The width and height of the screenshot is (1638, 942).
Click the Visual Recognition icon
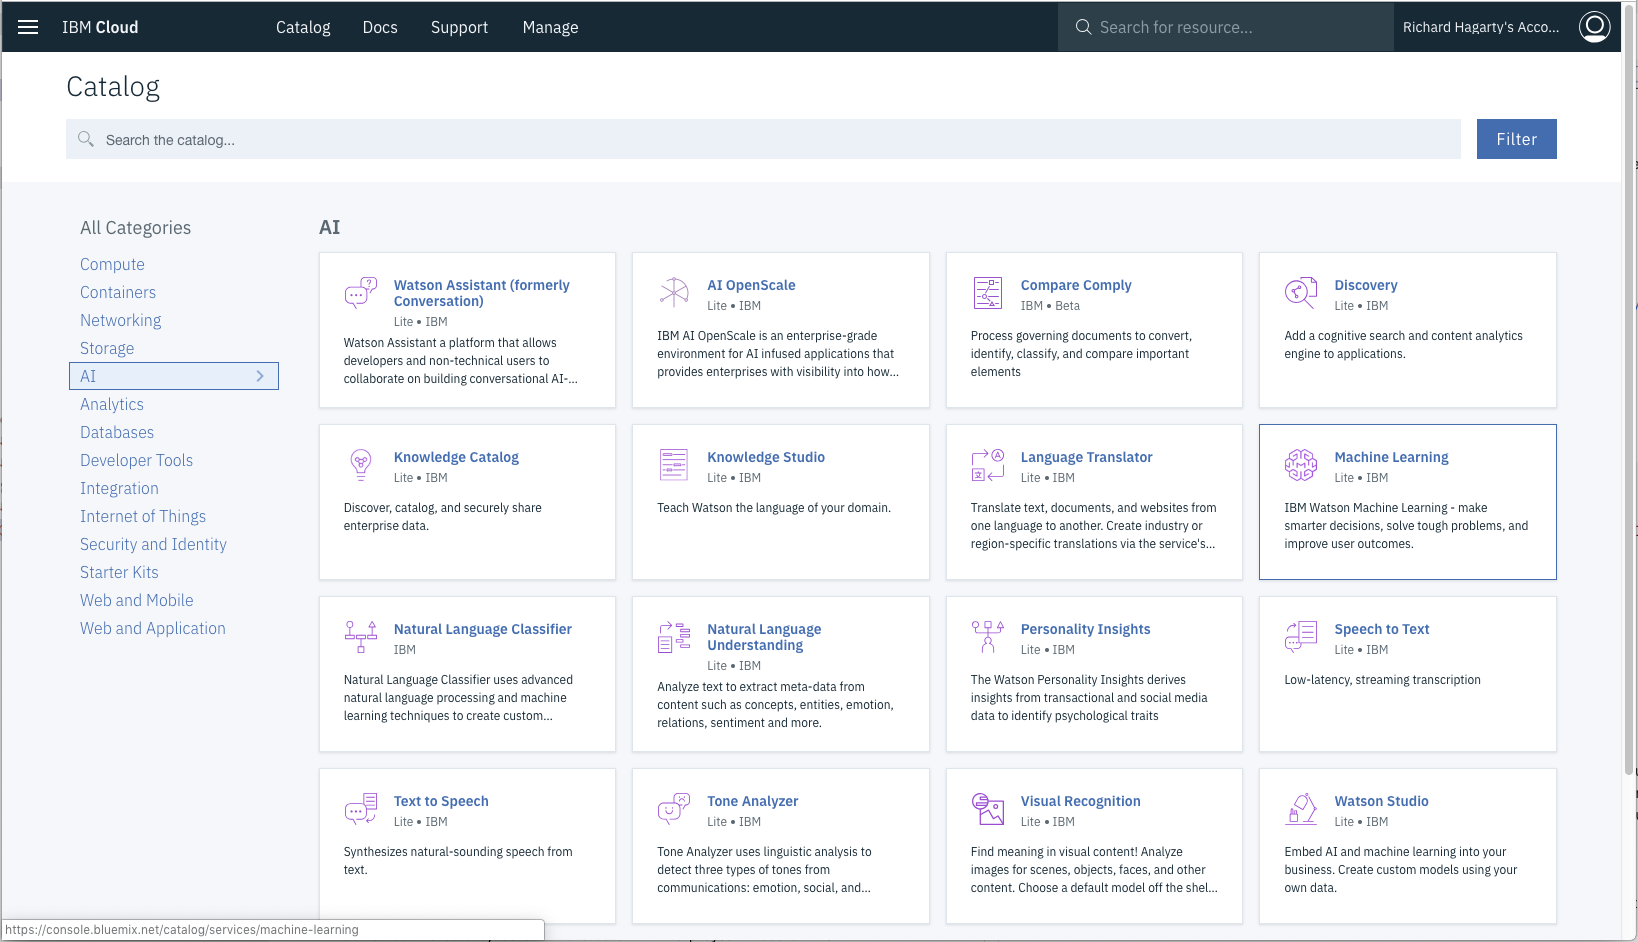click(x=988, y=809)
